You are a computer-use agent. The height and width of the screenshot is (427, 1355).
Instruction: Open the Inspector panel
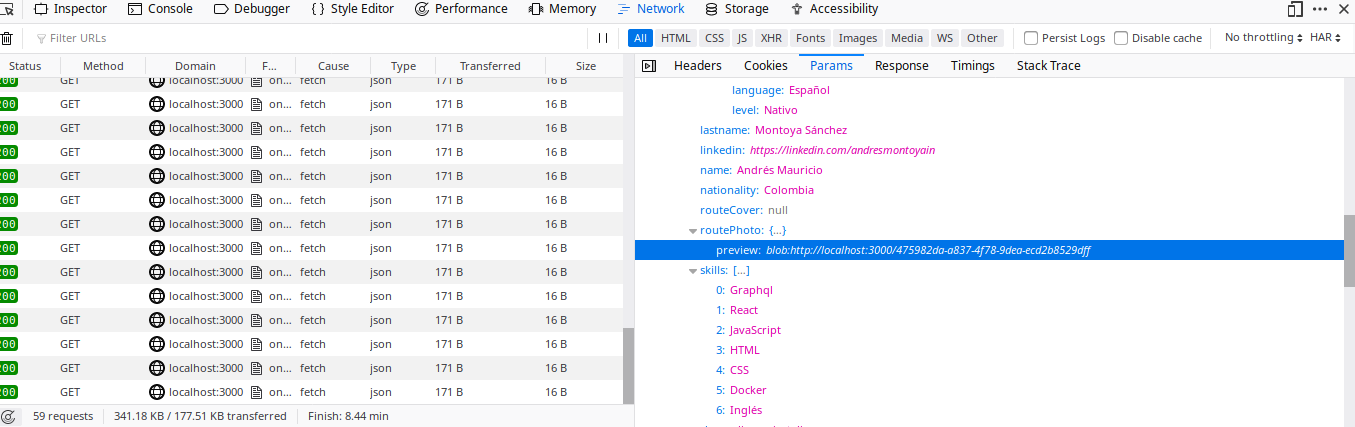tap(70, 9)
